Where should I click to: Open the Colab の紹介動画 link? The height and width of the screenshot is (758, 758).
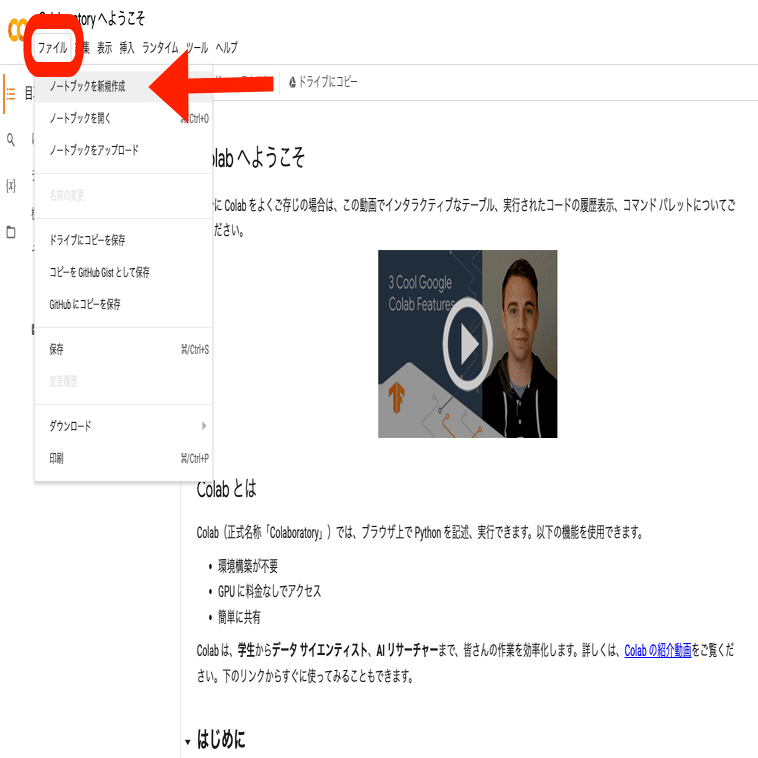(x=657, y=650)
